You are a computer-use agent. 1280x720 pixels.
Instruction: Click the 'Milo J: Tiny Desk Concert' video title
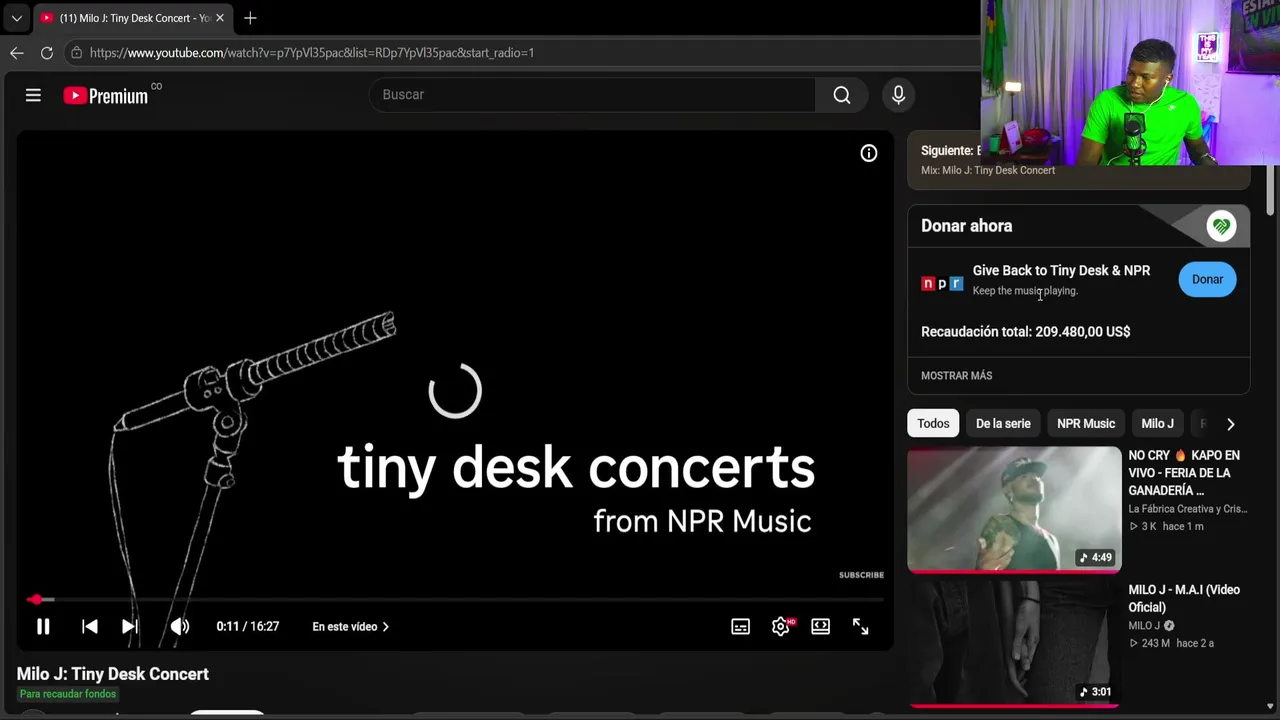tap(113, 674)
